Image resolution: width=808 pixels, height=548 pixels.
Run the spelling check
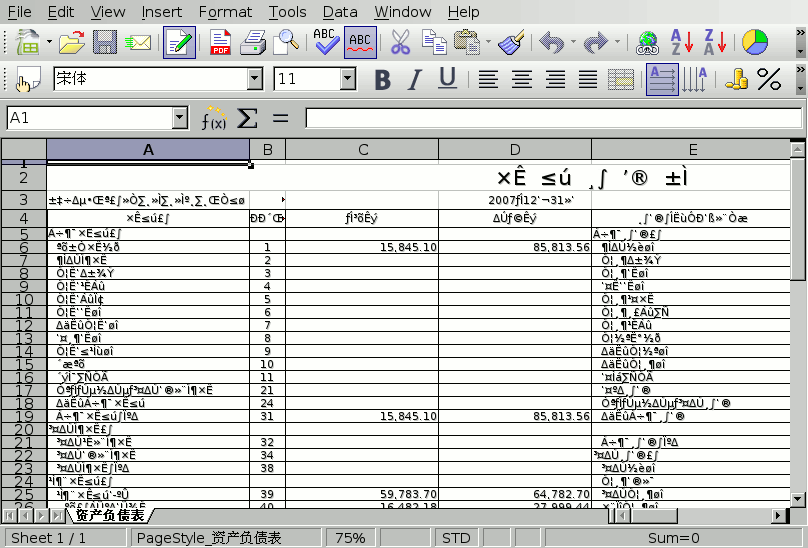(325, 42)
